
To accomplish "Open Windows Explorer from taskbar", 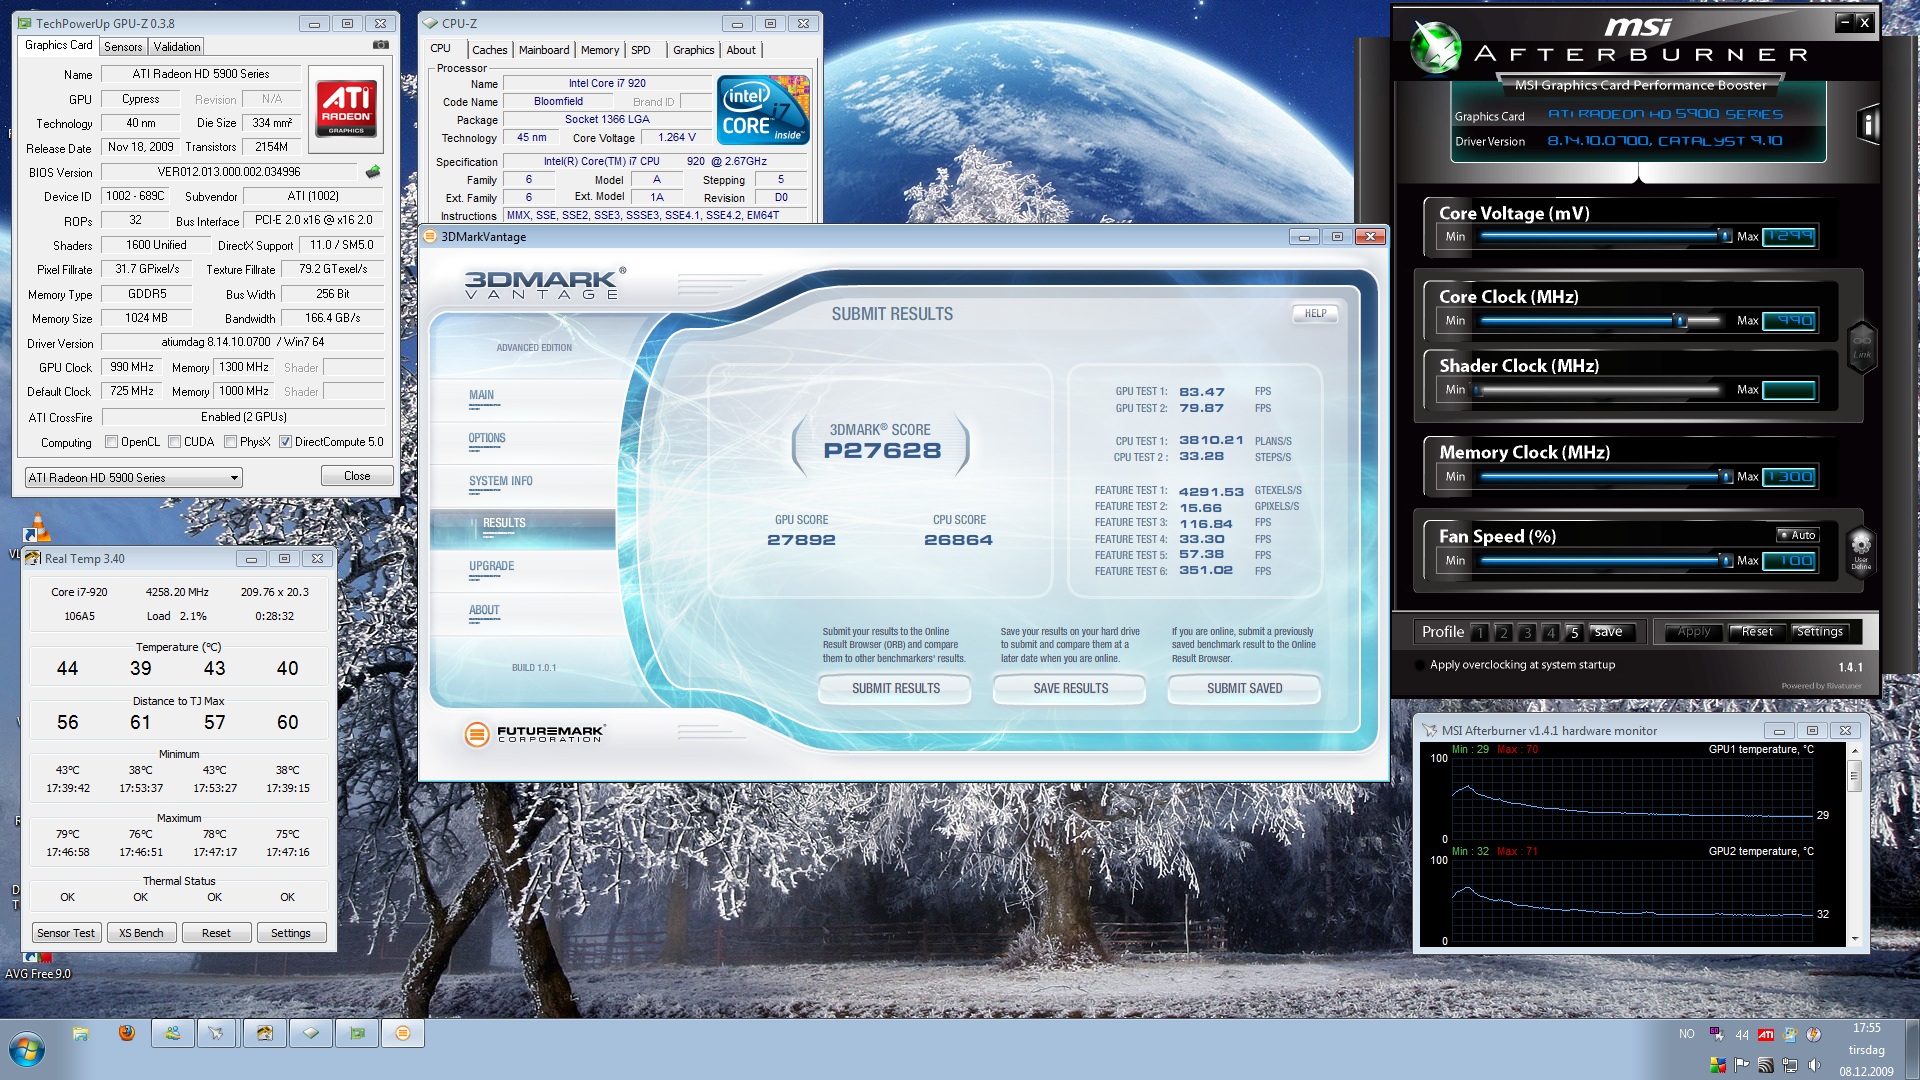I will click(81, 1034).
